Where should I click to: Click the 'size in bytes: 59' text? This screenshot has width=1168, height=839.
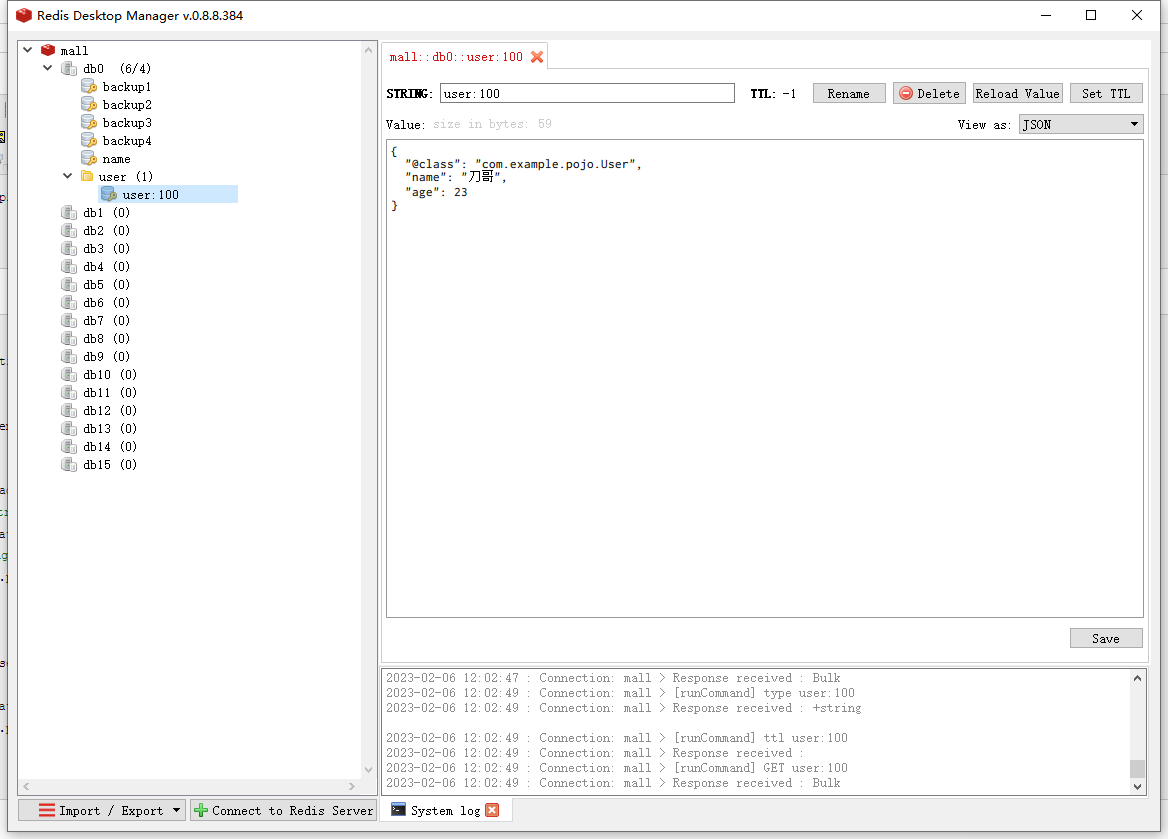pyautogui.click(x=492, y=124)
